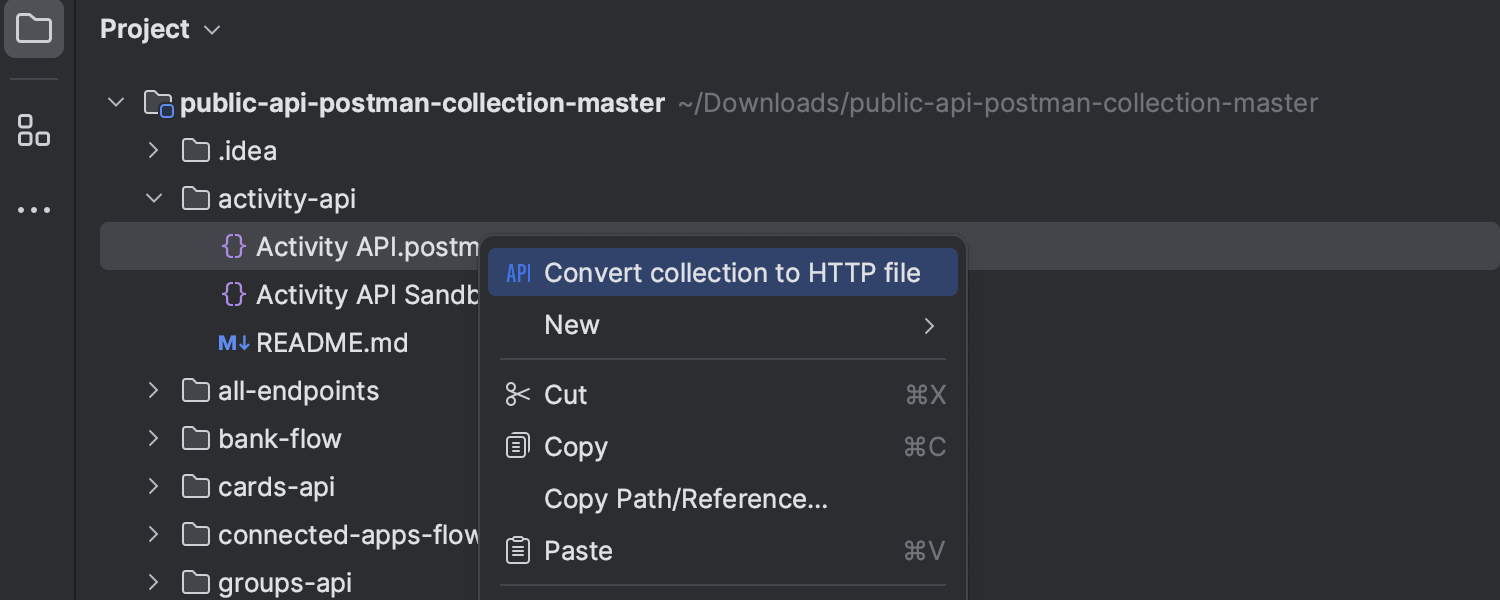
Task: Expand the cards-api folder
Action: pos(153,487)
